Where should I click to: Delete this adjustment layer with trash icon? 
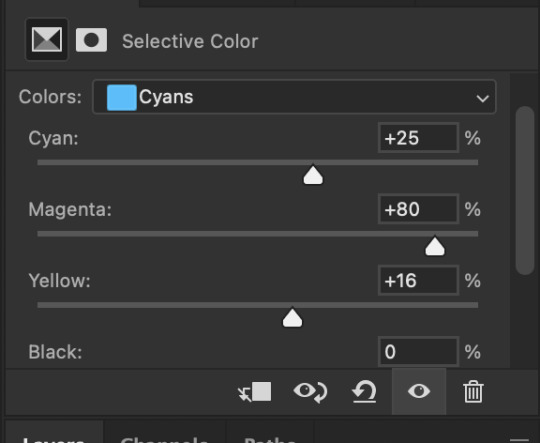coord(473,392)
